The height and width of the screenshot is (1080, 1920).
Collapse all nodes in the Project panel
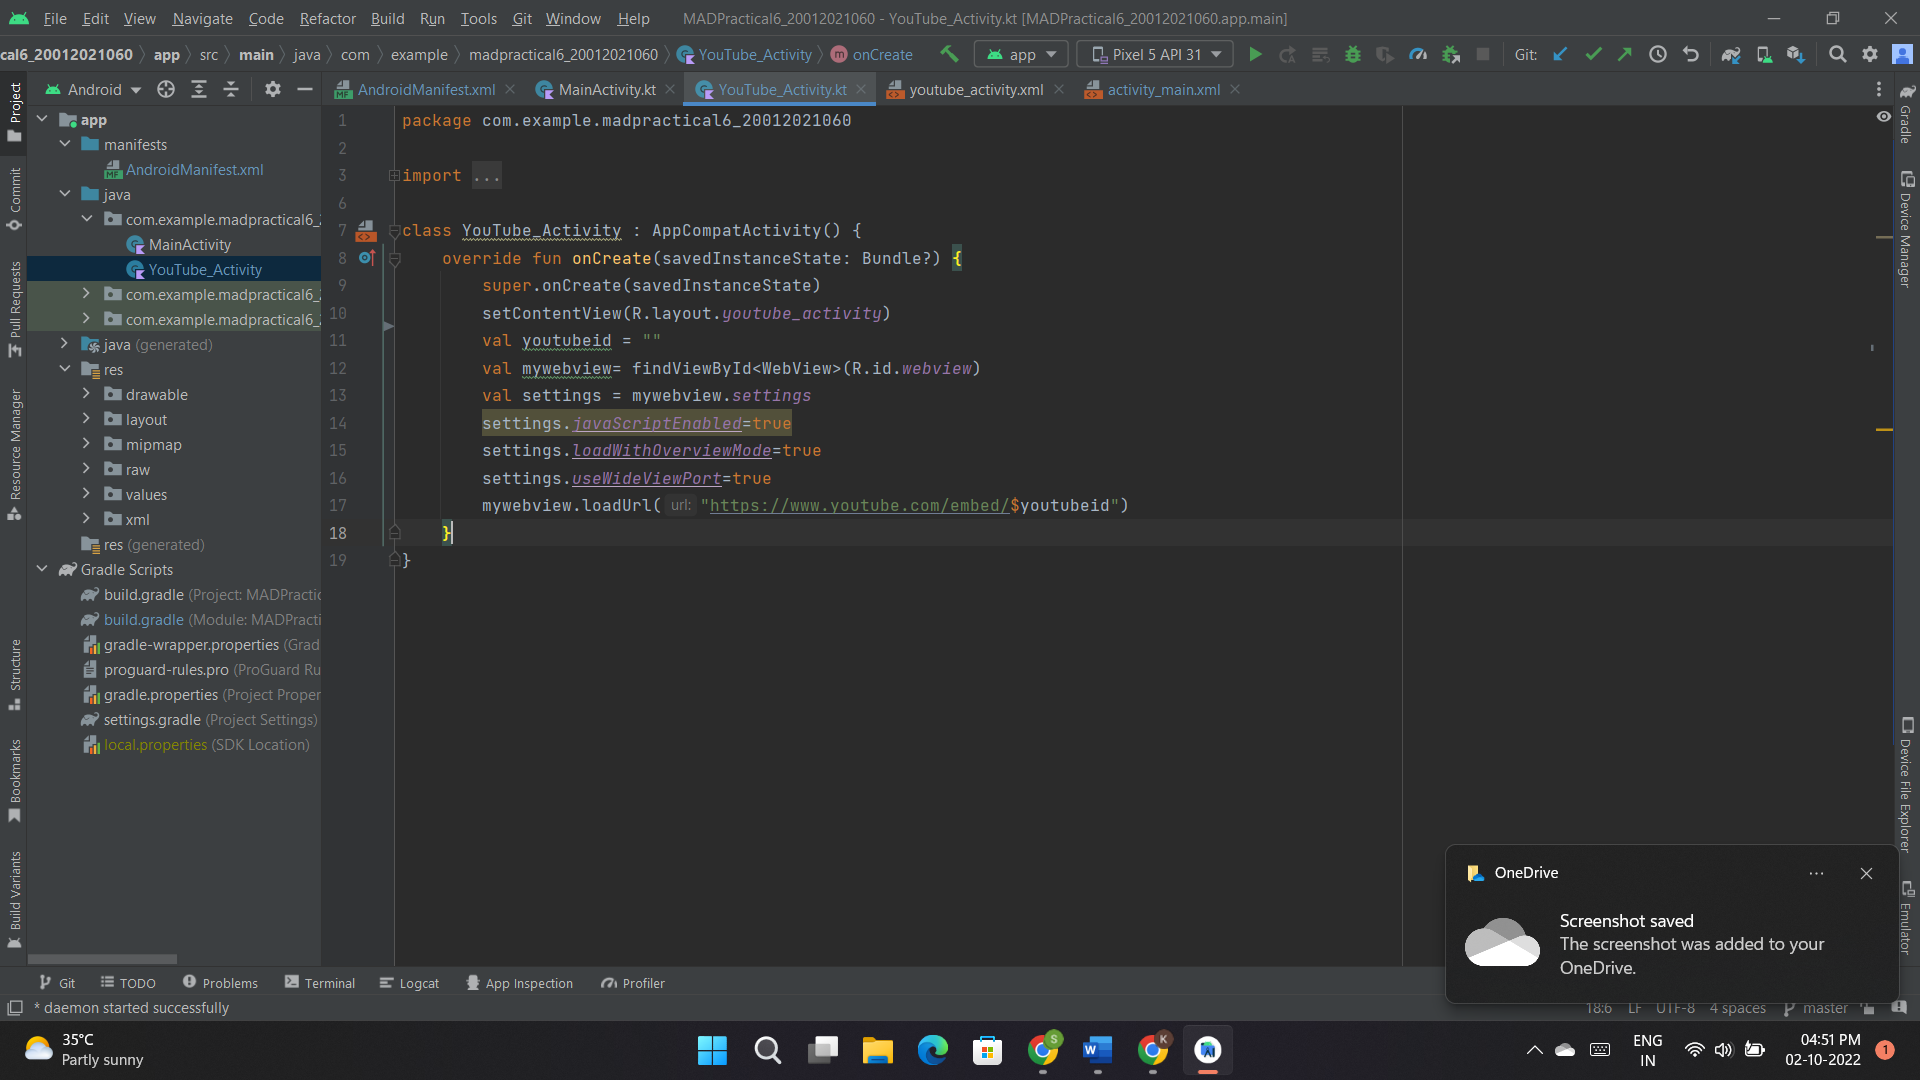click(231, 89)
